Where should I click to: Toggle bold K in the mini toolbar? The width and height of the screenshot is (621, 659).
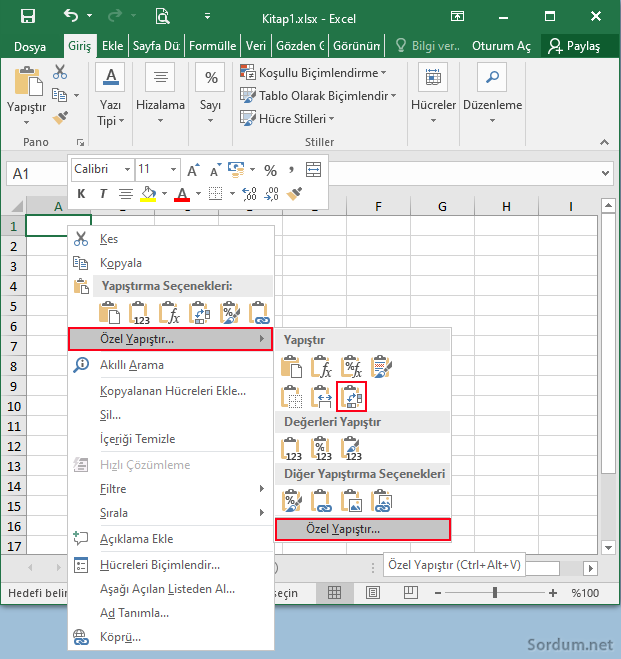pos(81,194)
